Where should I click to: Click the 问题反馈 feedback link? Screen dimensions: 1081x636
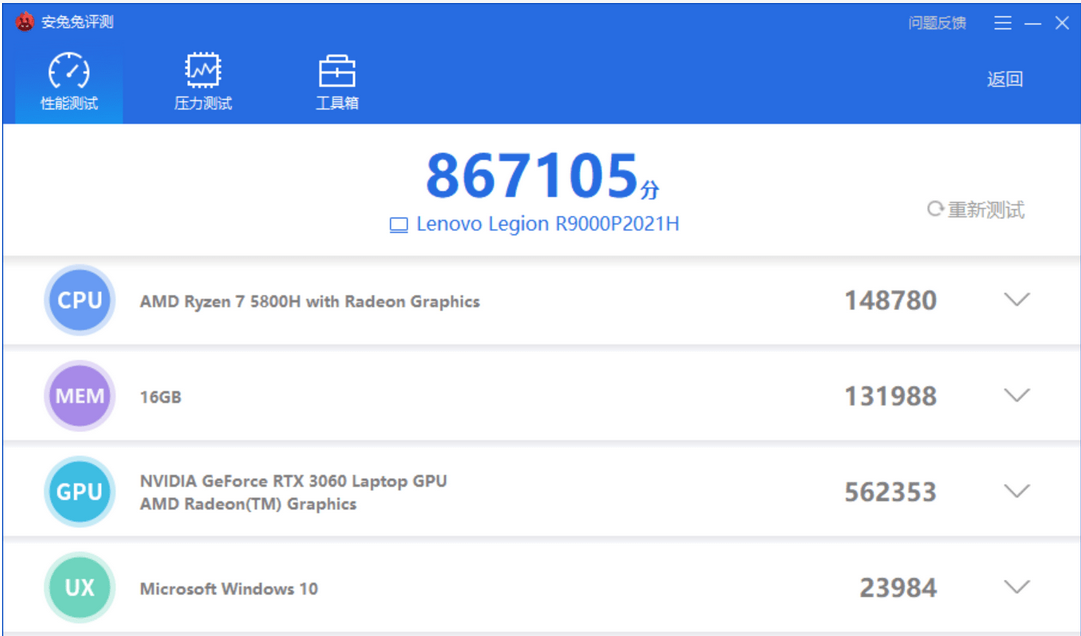[937, 23]
